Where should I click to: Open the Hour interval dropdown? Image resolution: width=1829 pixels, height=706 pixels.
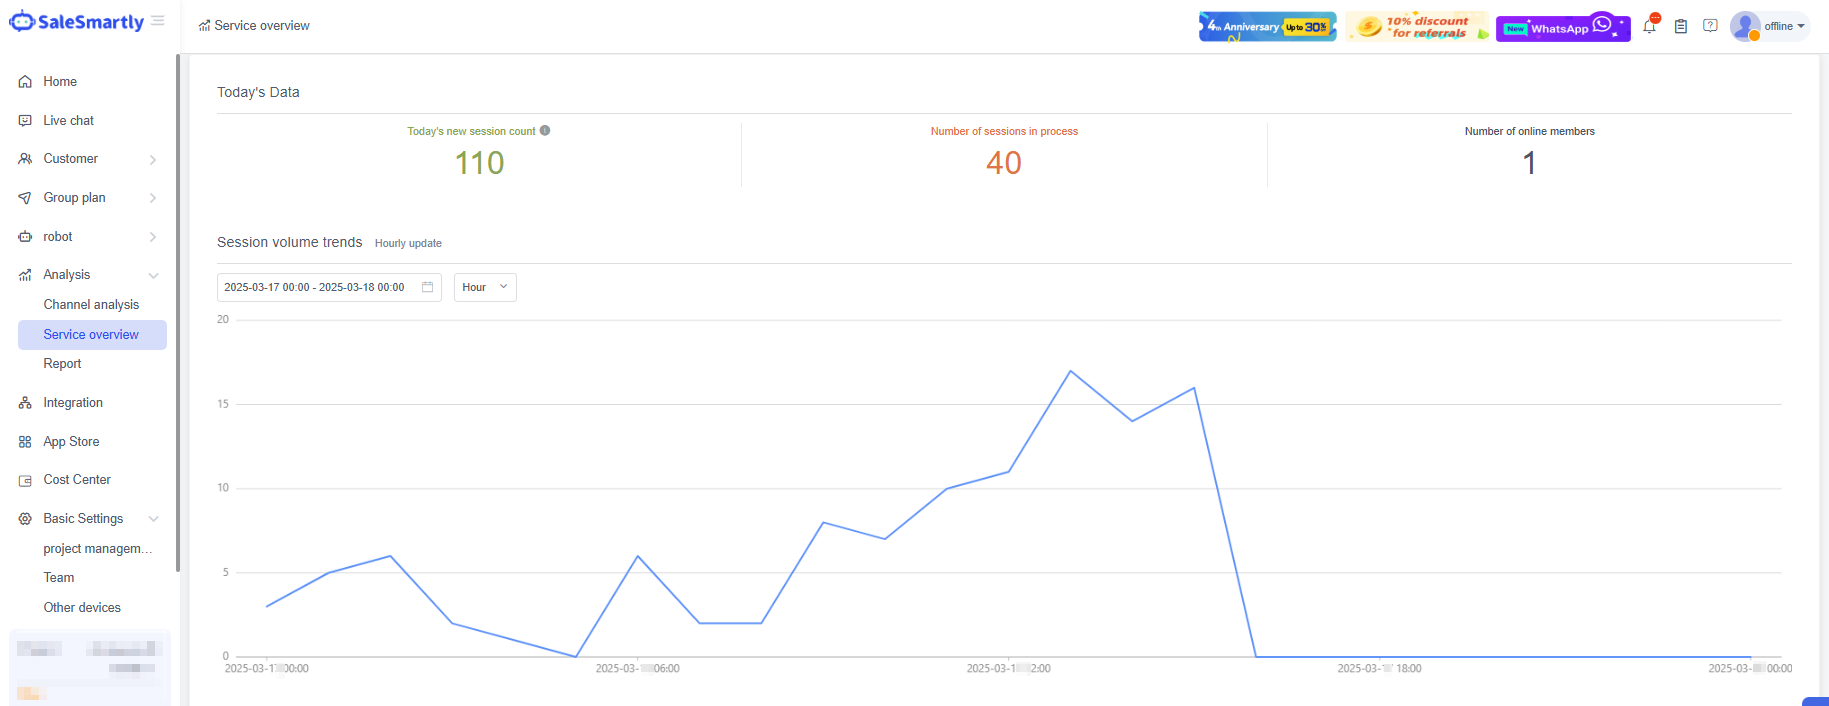click(x=485, y=287)
